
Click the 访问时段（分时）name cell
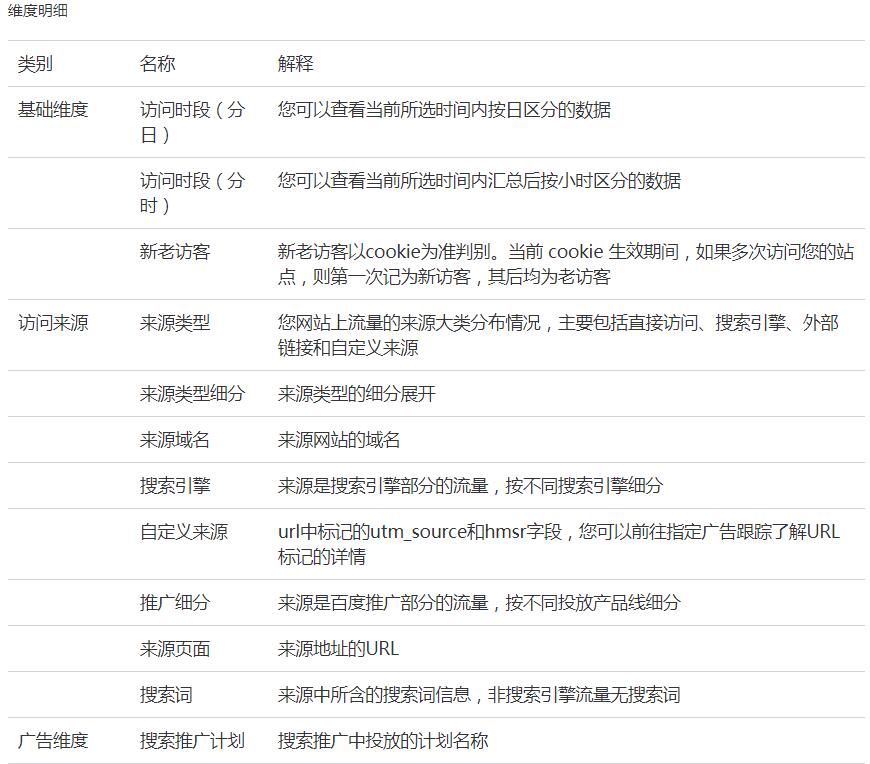191,193
